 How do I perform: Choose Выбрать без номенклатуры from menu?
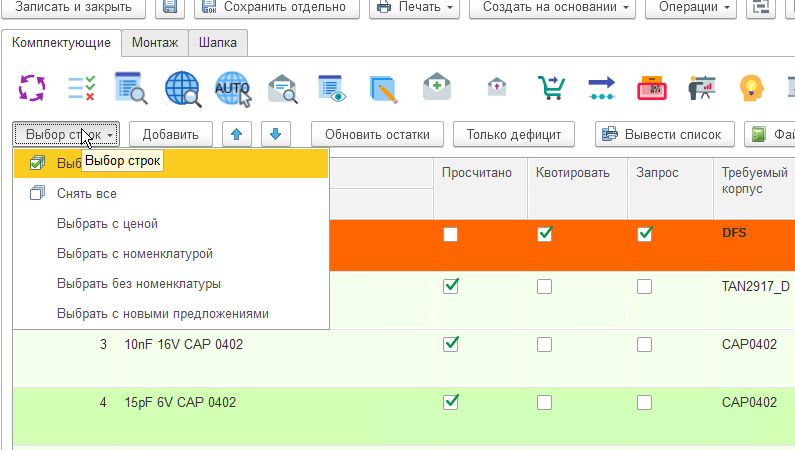coord(138,284)
